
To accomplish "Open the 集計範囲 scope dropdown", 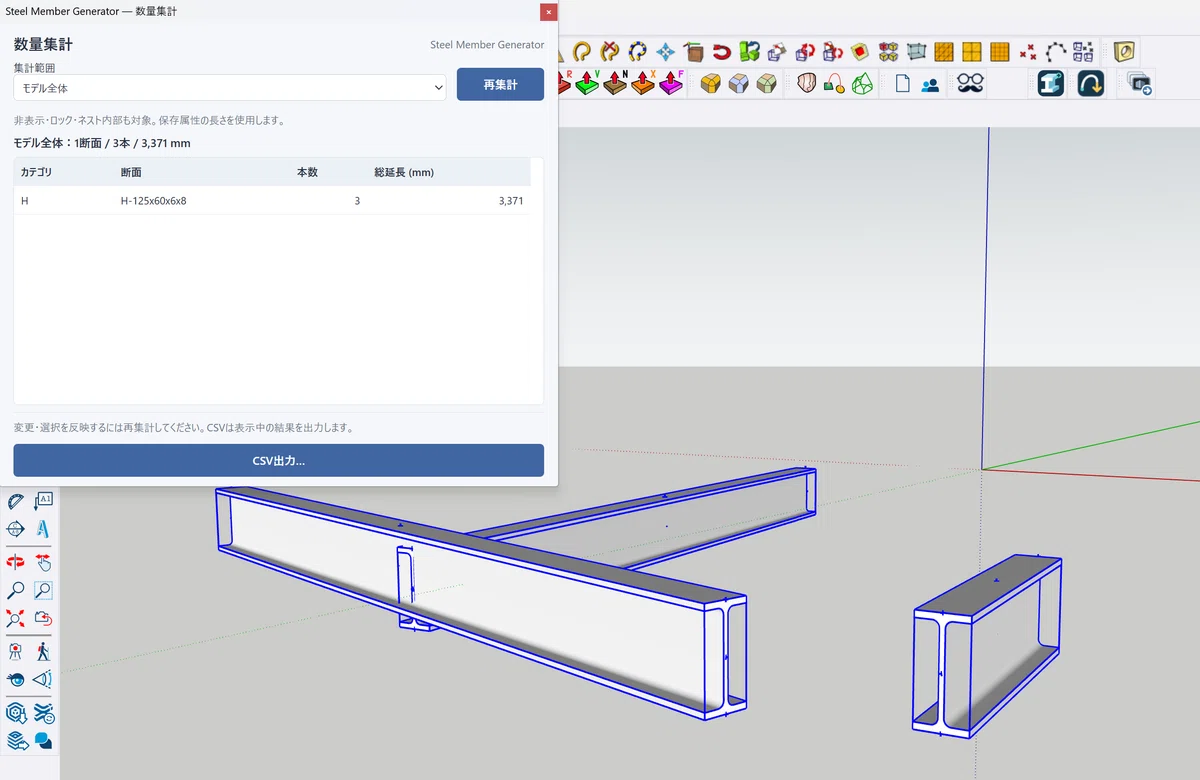I will point(230,88).
